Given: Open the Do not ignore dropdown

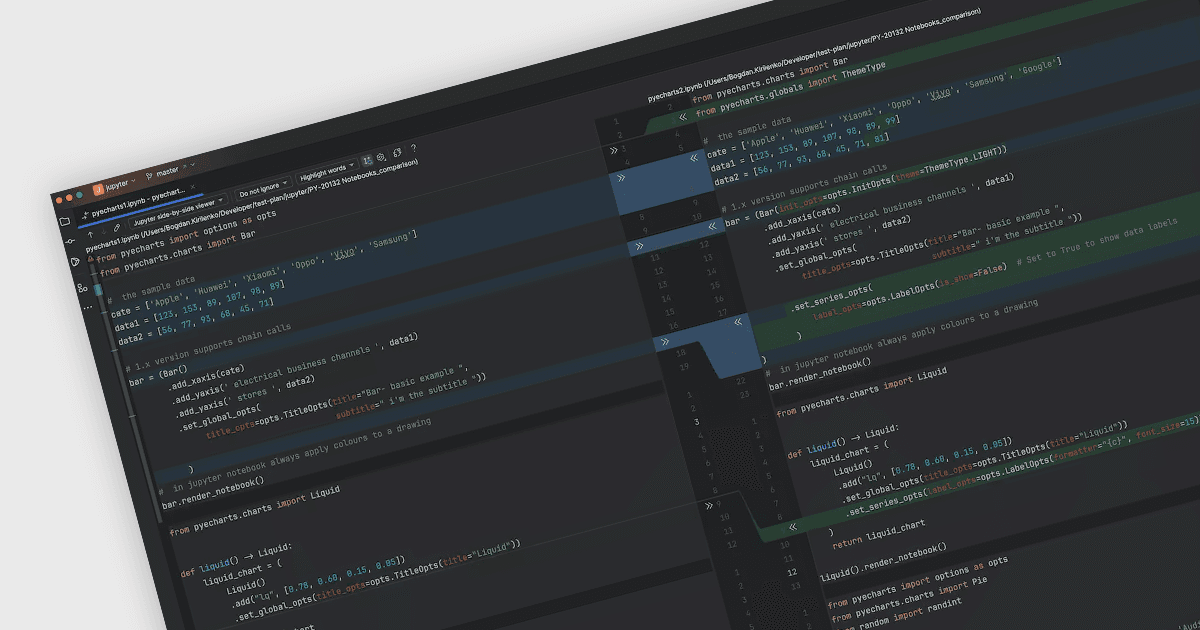Looking at the screenshot, I should [263, 188].
